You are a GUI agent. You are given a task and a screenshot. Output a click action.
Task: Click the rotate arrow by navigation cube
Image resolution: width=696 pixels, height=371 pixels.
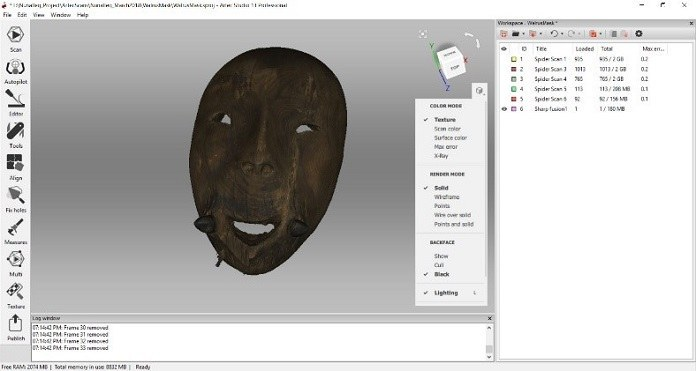point(473,40)
